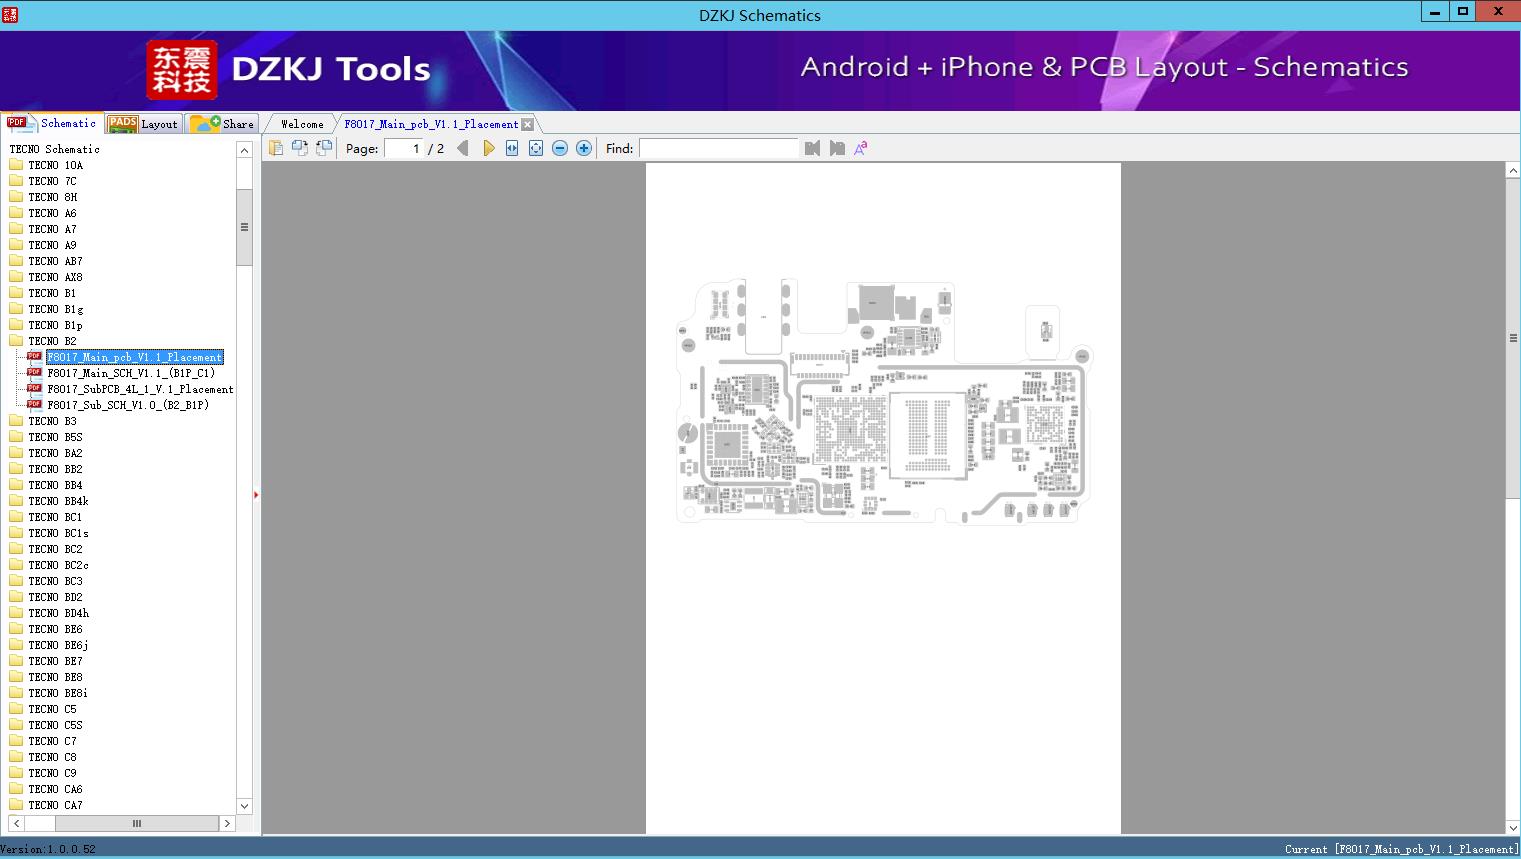Click the tree panel vertical scrollbar thumb
1521x859 pixels.
244,227
